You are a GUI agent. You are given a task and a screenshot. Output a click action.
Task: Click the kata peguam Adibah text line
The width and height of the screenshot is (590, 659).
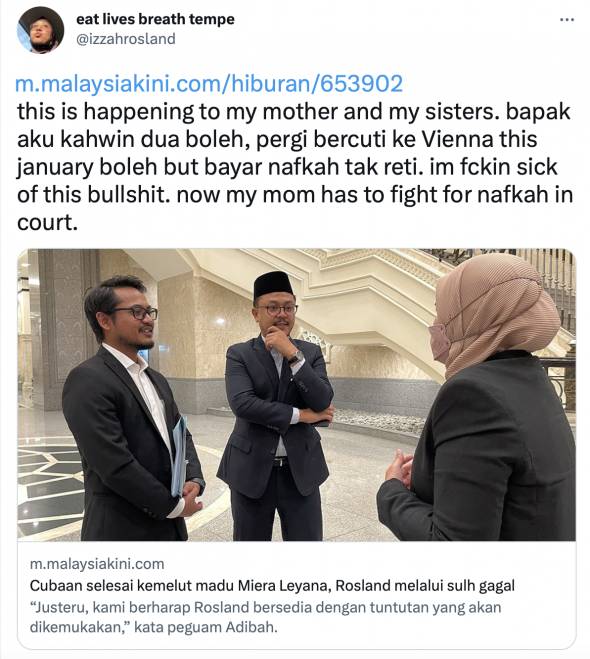pos(153,627)
